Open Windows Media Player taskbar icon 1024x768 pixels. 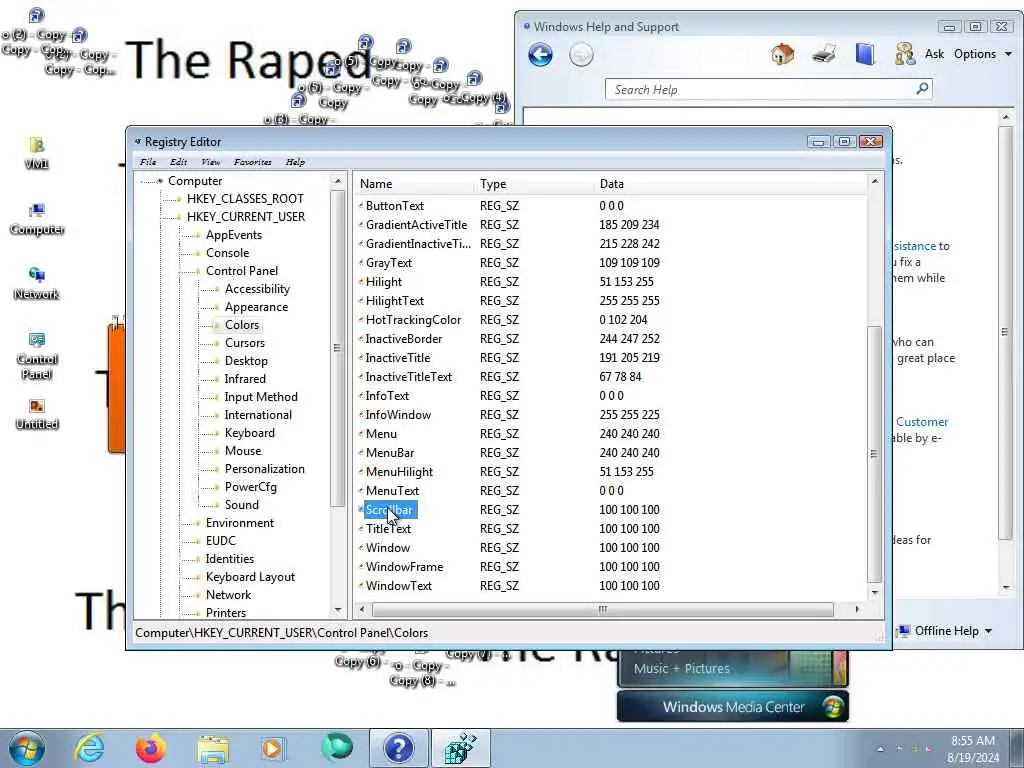(273, 748)
